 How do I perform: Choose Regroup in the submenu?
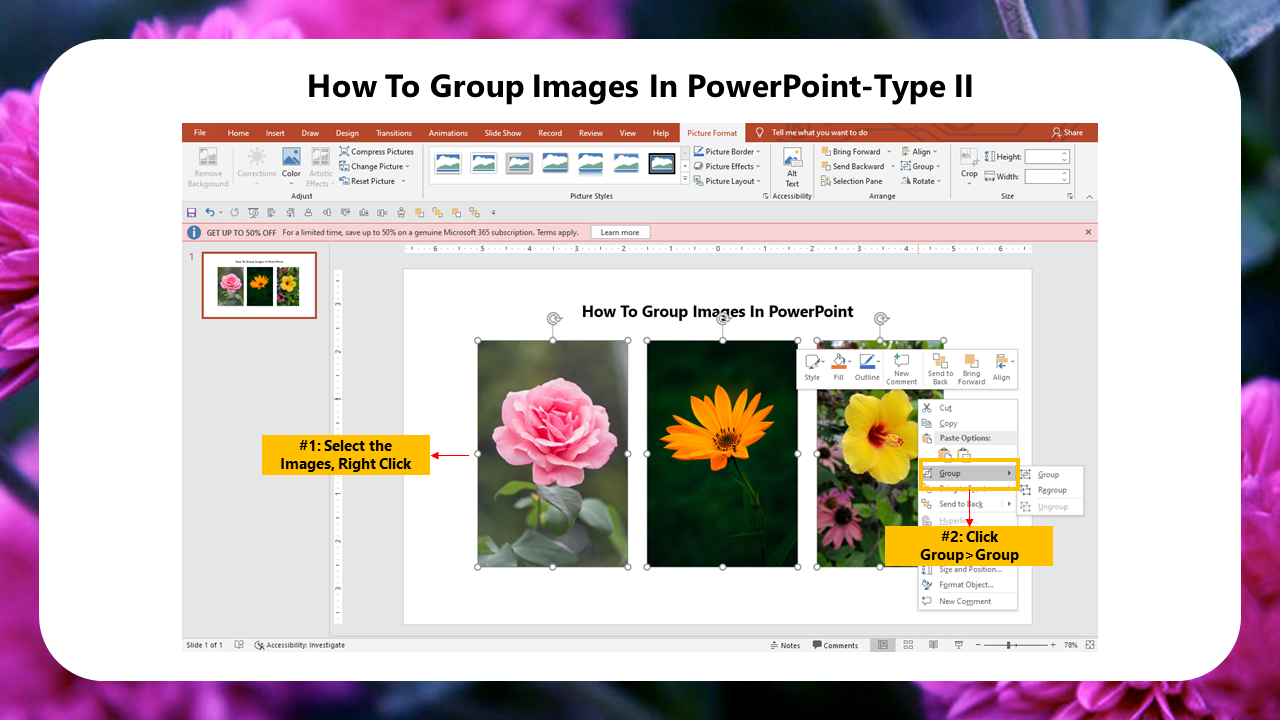pyautogui.click(x=1052, y=490)
